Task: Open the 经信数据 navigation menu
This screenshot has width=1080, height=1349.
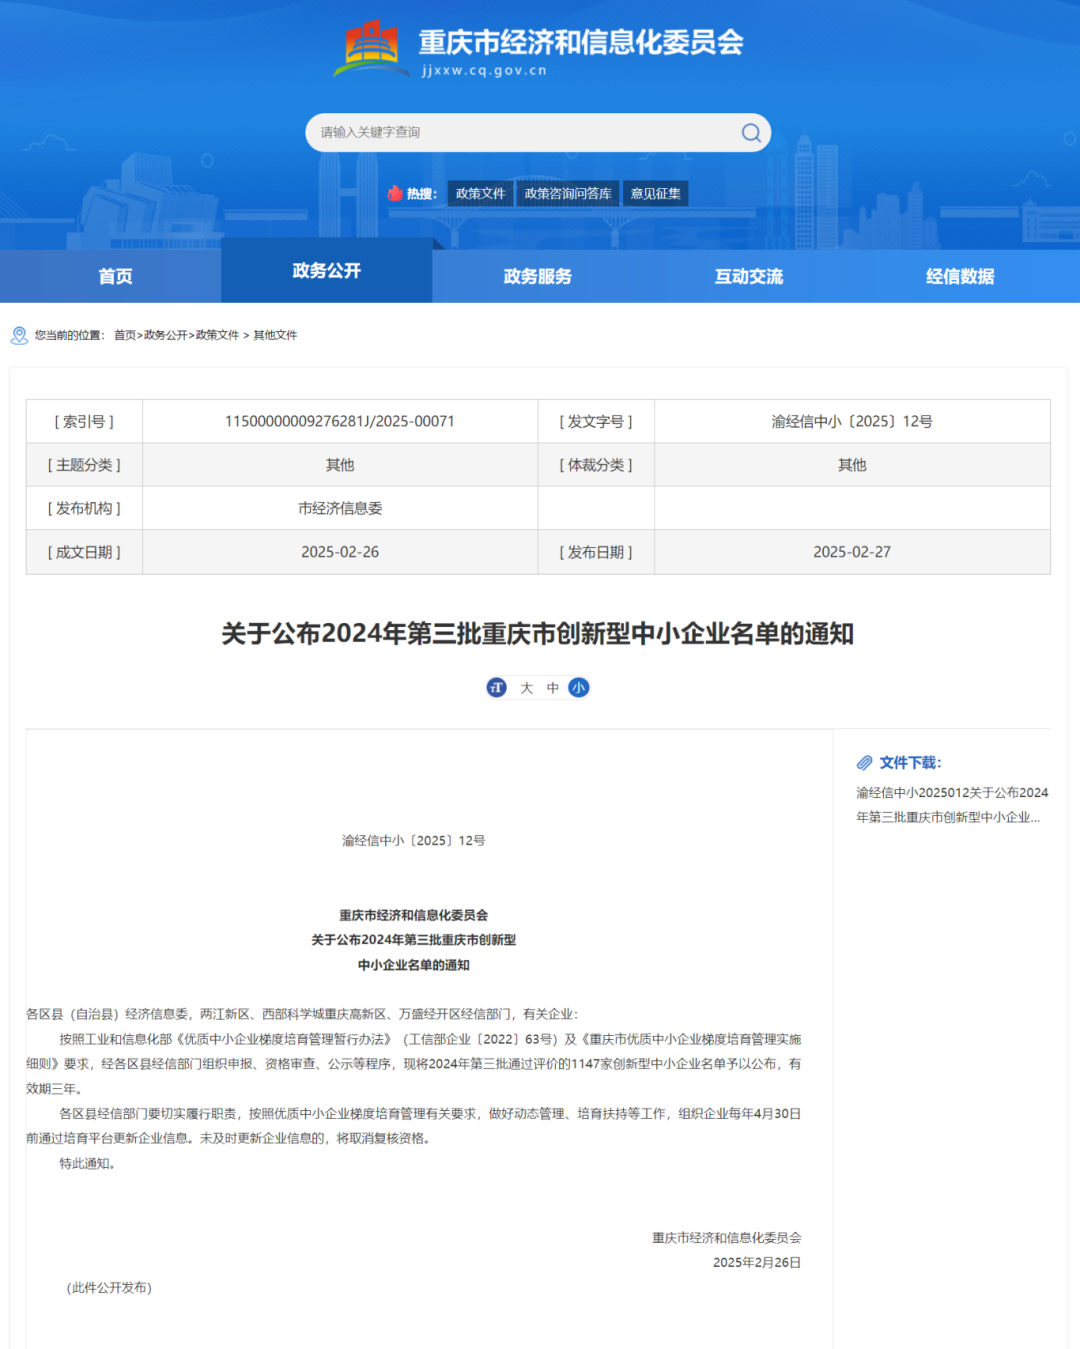Action: click(959, 276)
